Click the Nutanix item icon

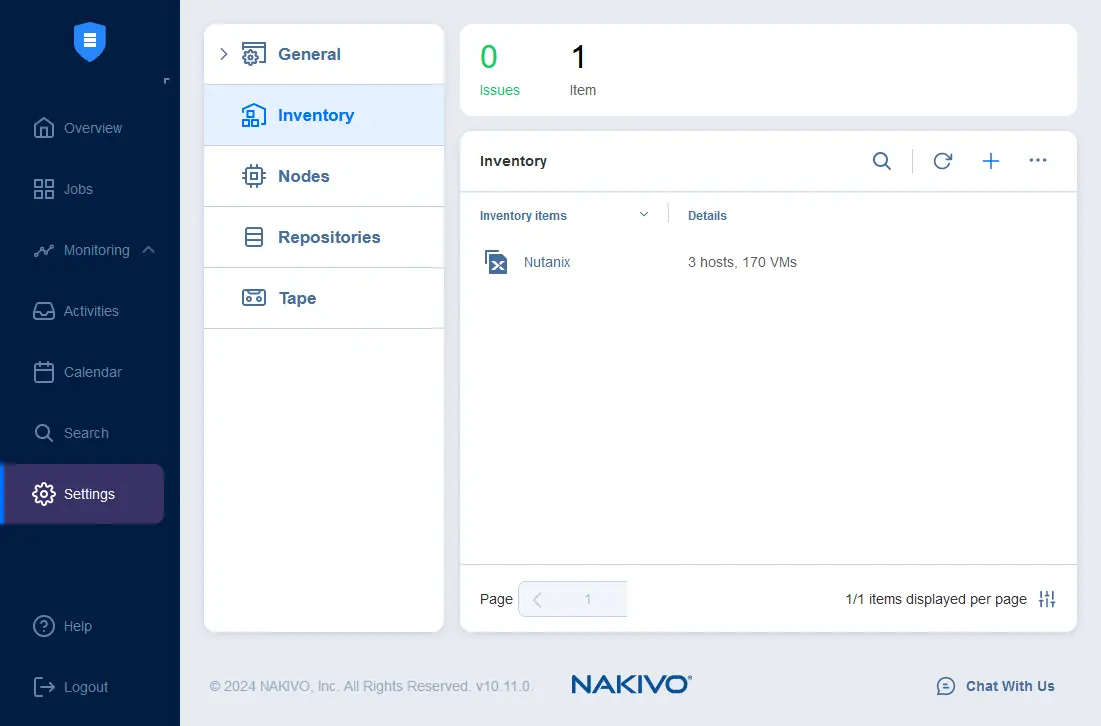pos(496,262)
